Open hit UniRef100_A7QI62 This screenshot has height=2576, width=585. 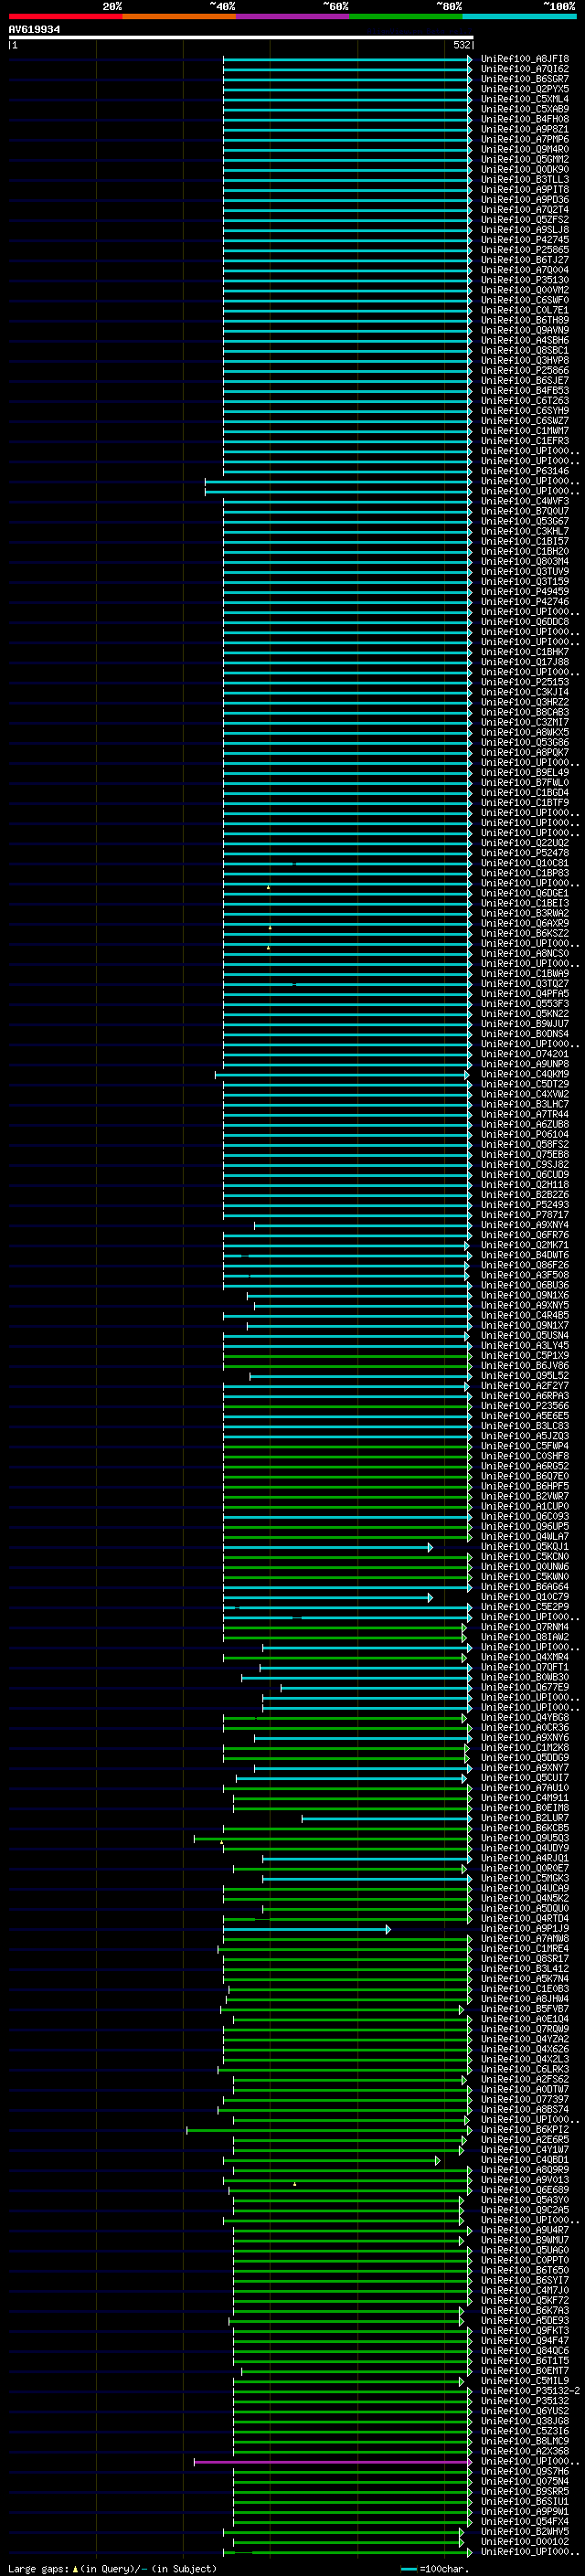click(x=525, y=69)
